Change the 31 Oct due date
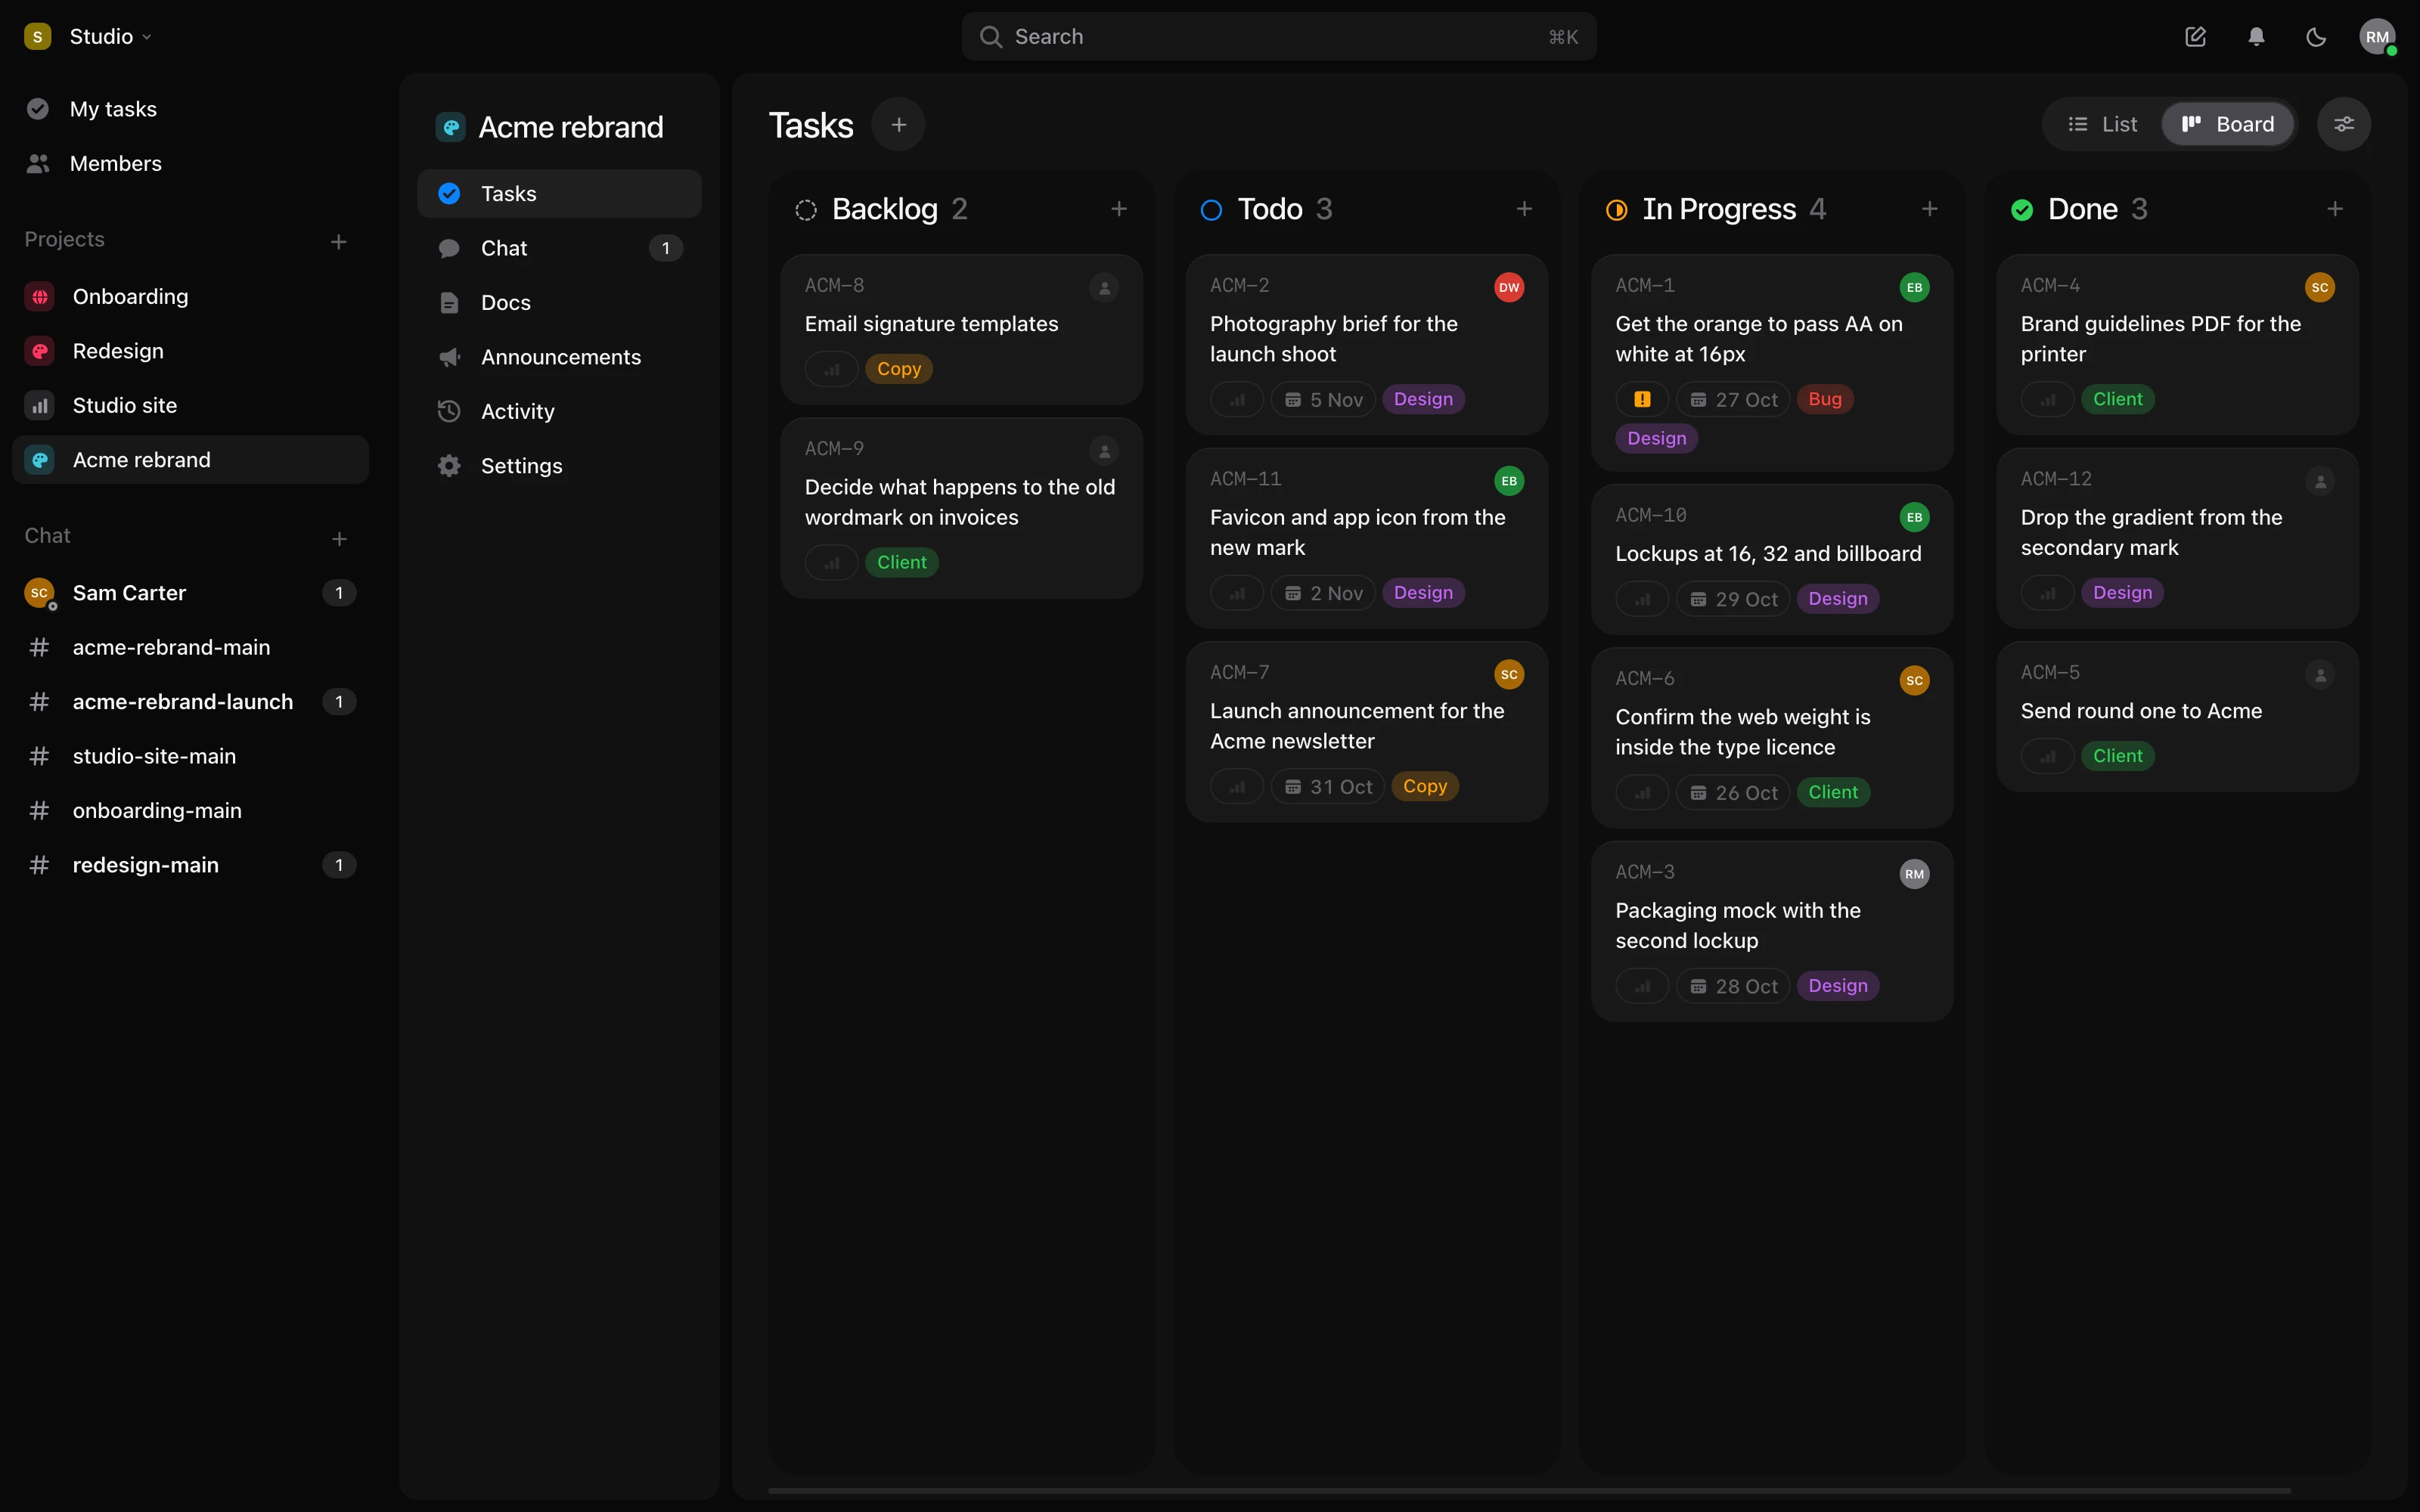The height and width of the screenshot is (1512, 2420). click(x=1328, y=786)
